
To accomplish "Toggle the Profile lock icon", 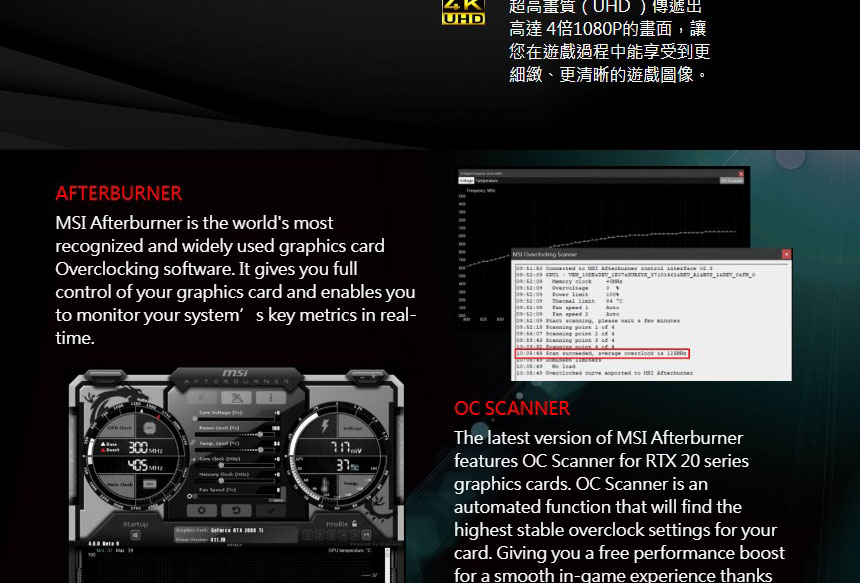I will (354, 524).
